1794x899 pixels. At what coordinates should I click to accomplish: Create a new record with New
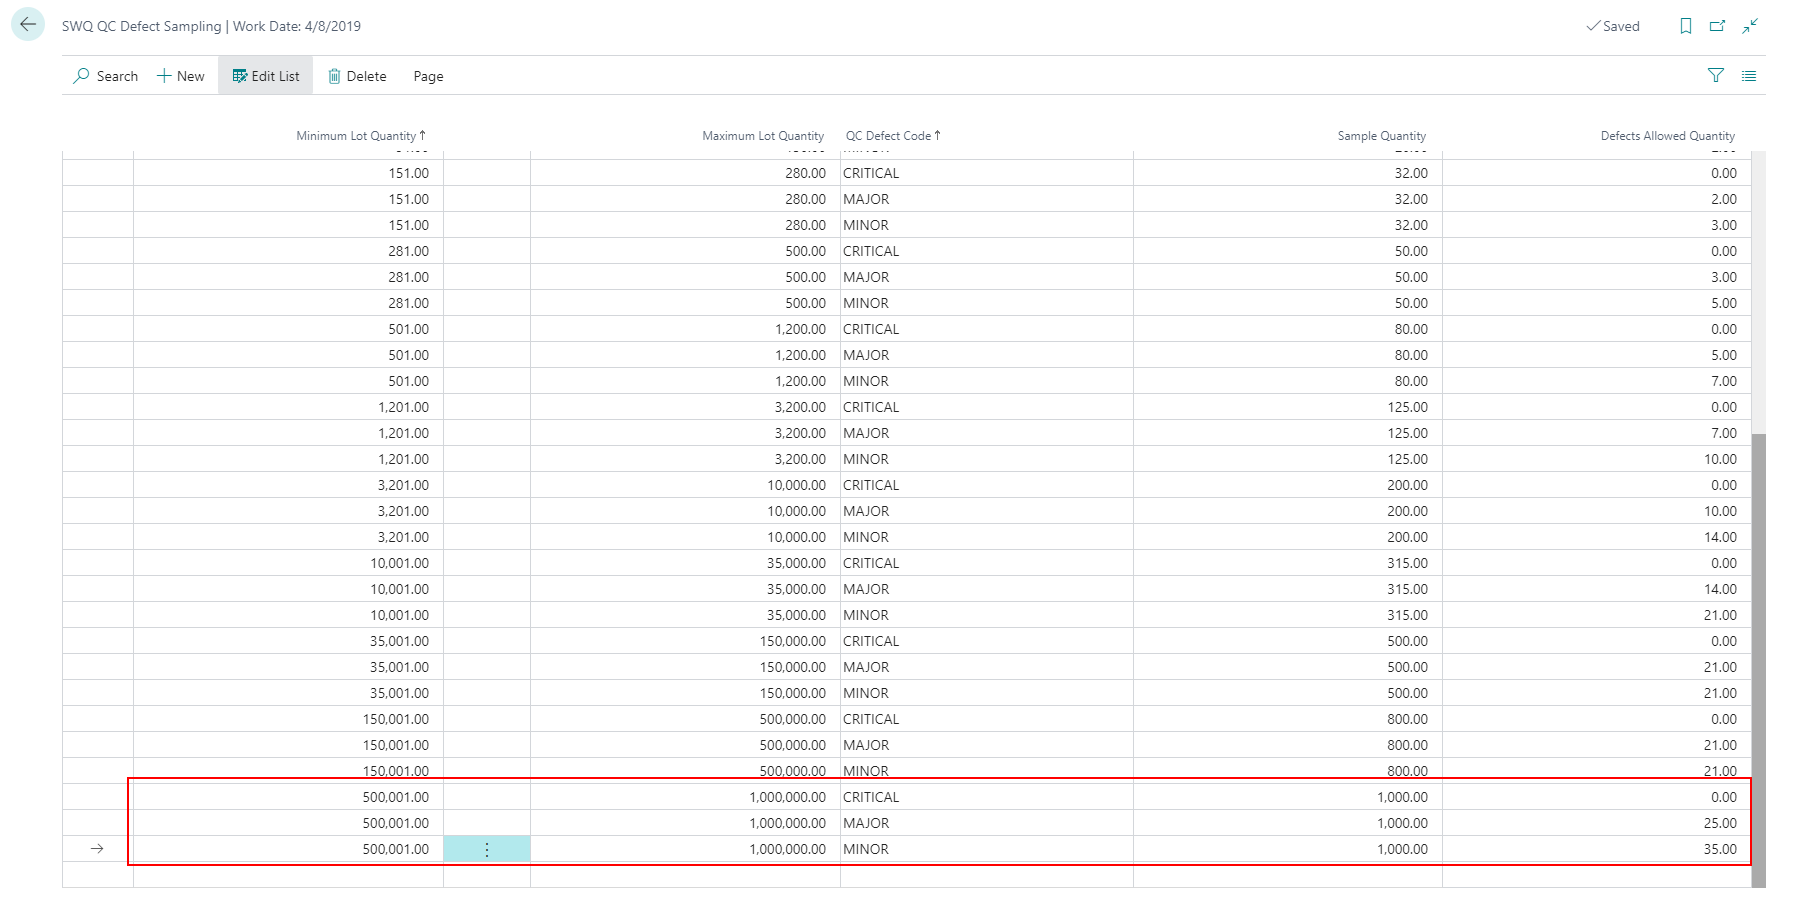point(181,76)
